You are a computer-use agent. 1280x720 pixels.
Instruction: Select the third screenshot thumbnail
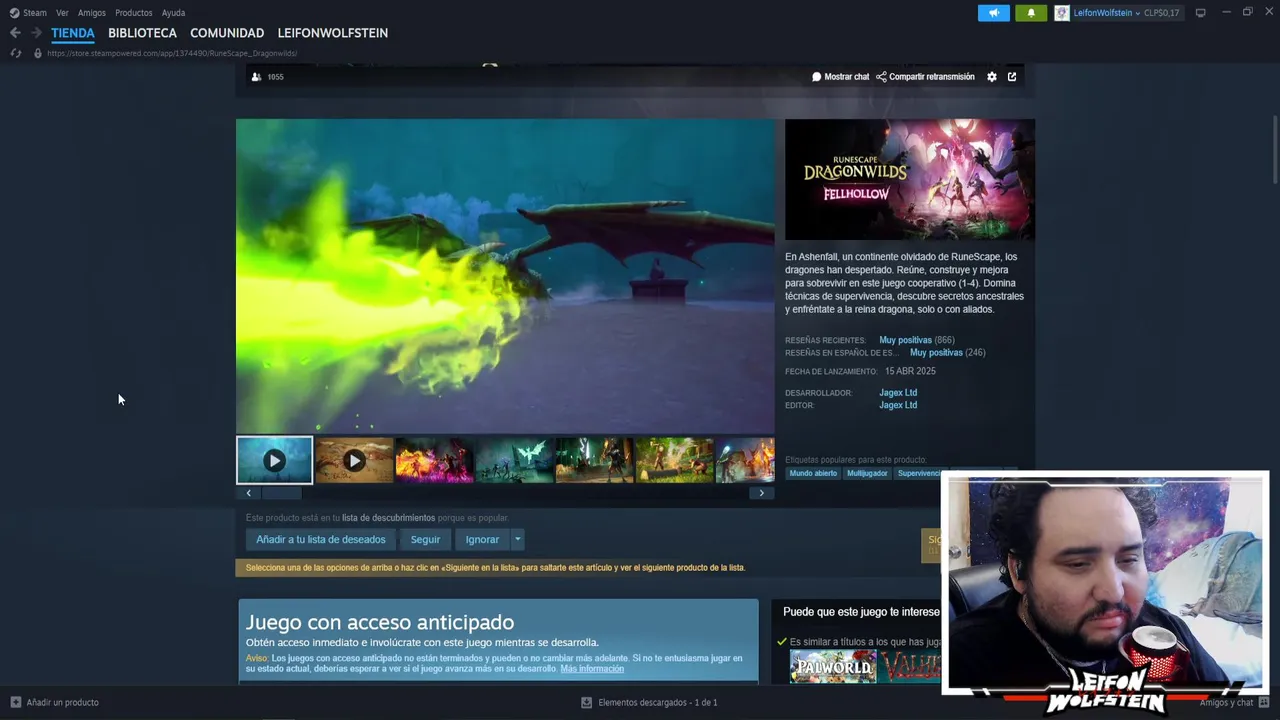[x=434, y=460]
